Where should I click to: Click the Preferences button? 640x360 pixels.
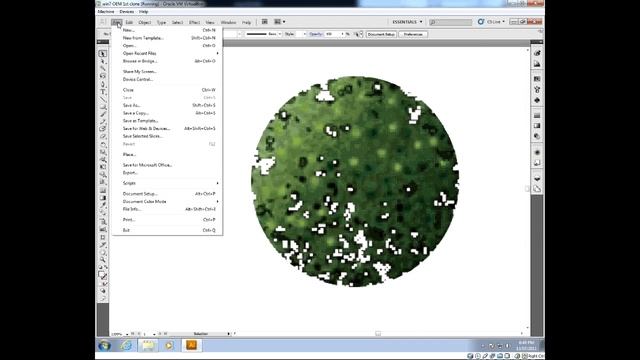[x=413, y=34]
